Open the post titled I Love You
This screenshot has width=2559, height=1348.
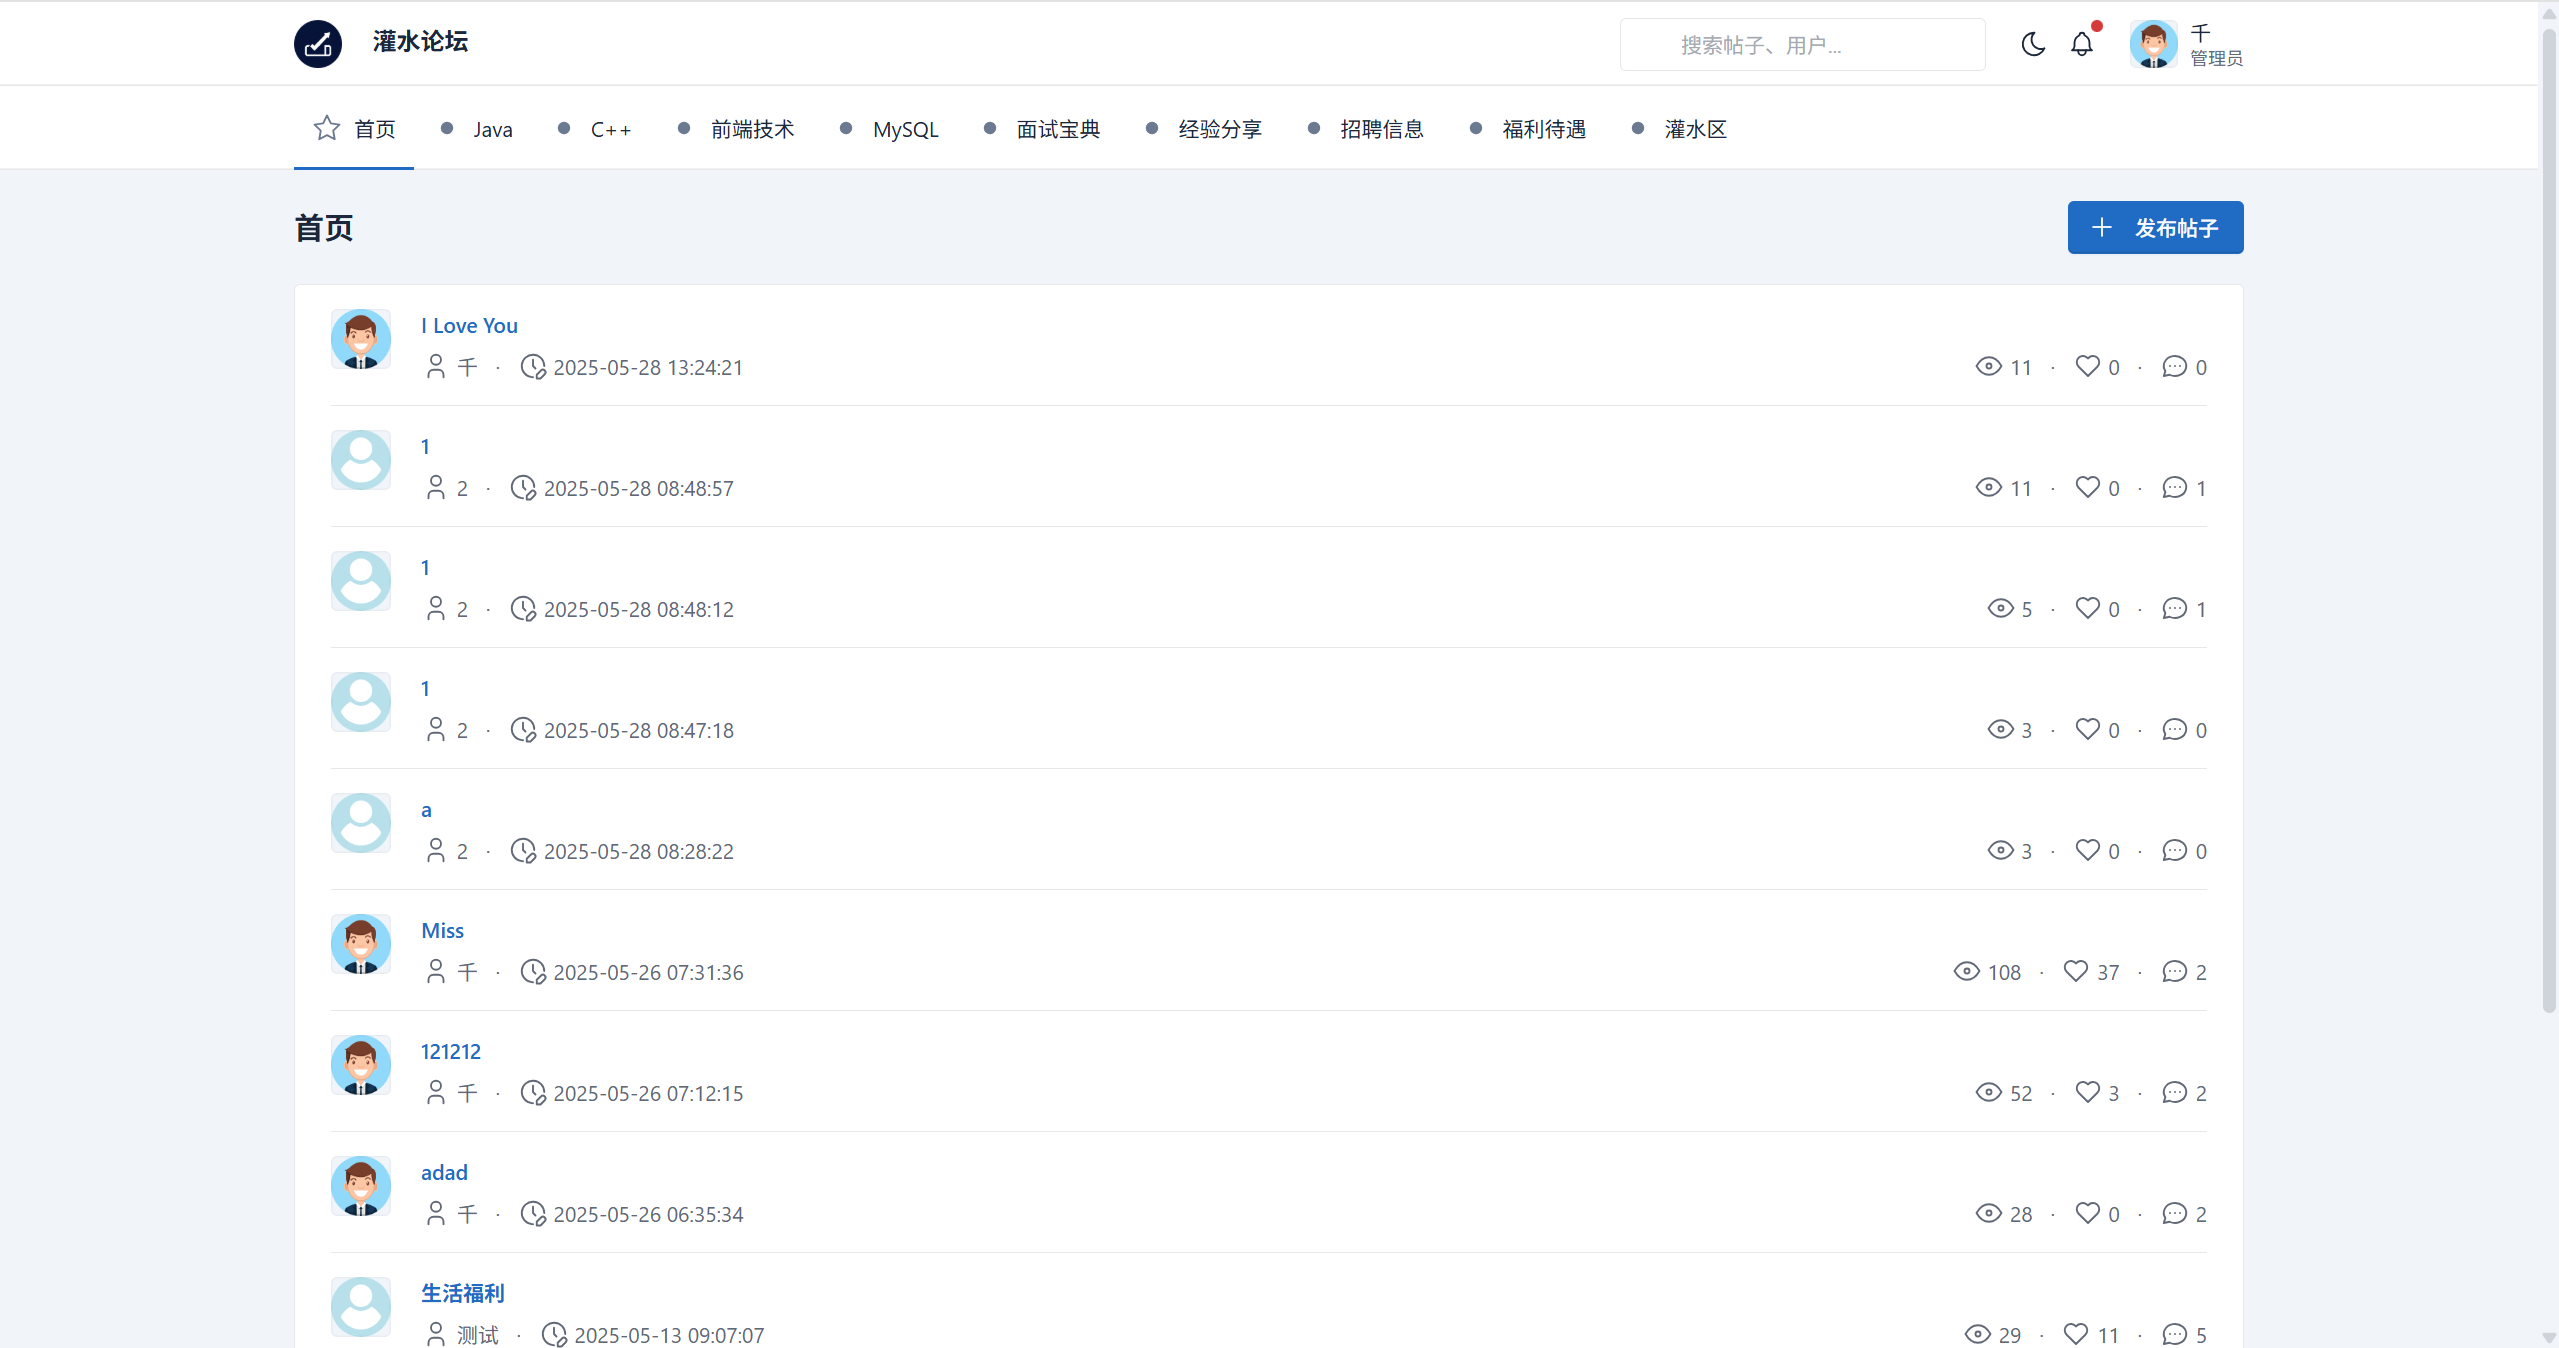pos(469,325)
